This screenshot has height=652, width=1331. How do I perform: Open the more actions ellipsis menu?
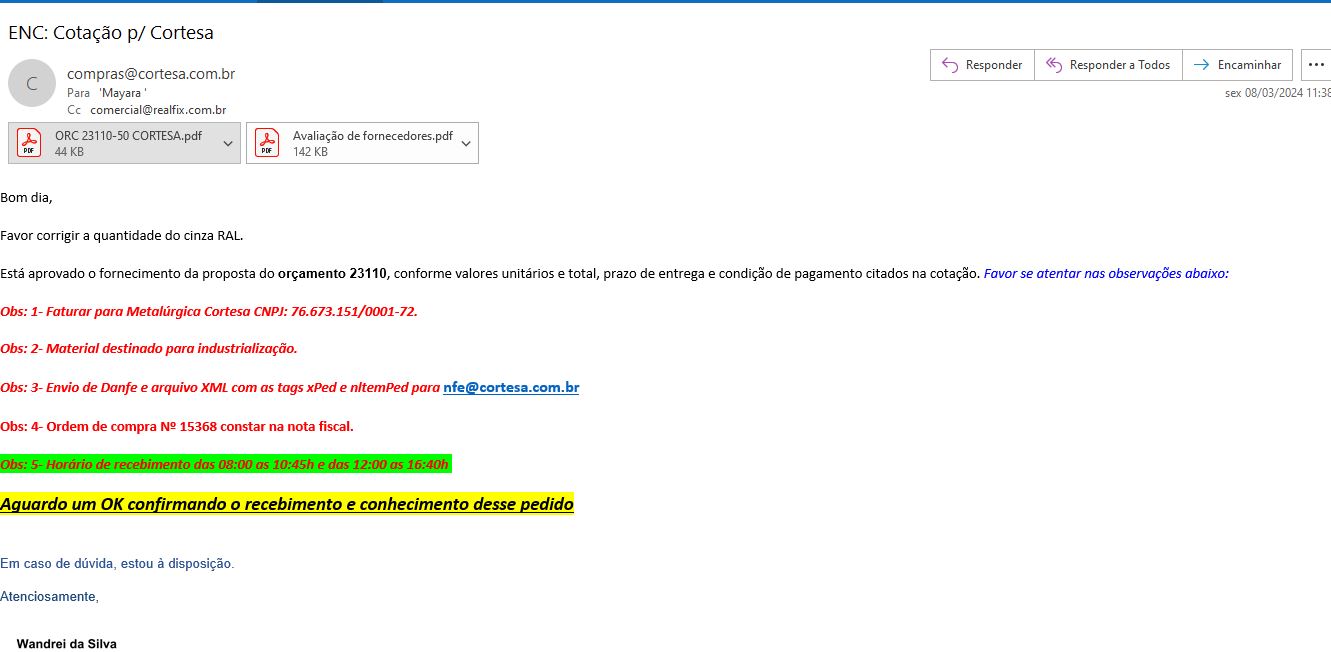[x=1316, y=65]
